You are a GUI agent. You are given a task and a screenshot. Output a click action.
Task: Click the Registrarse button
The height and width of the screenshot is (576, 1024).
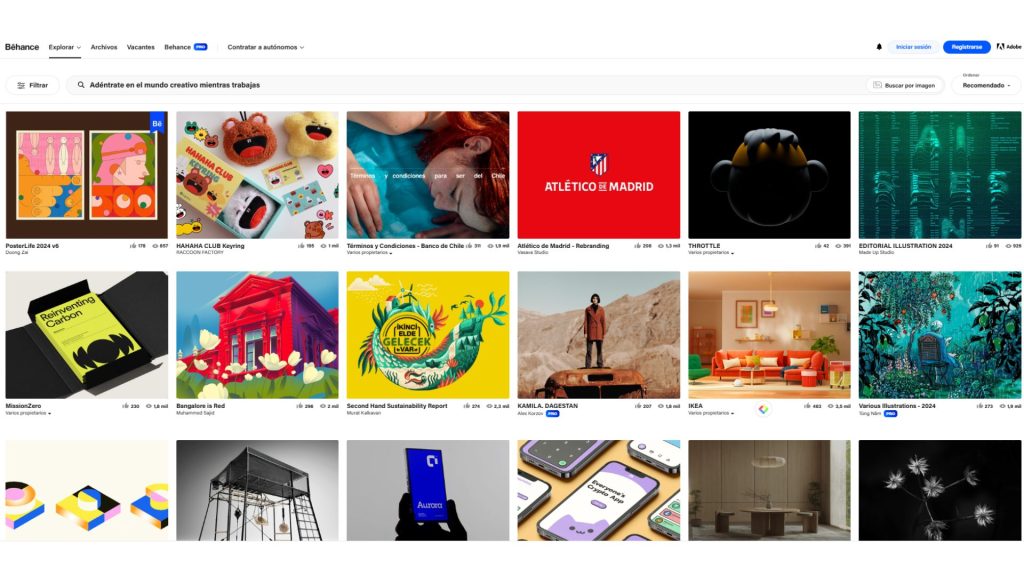[967, 47]
